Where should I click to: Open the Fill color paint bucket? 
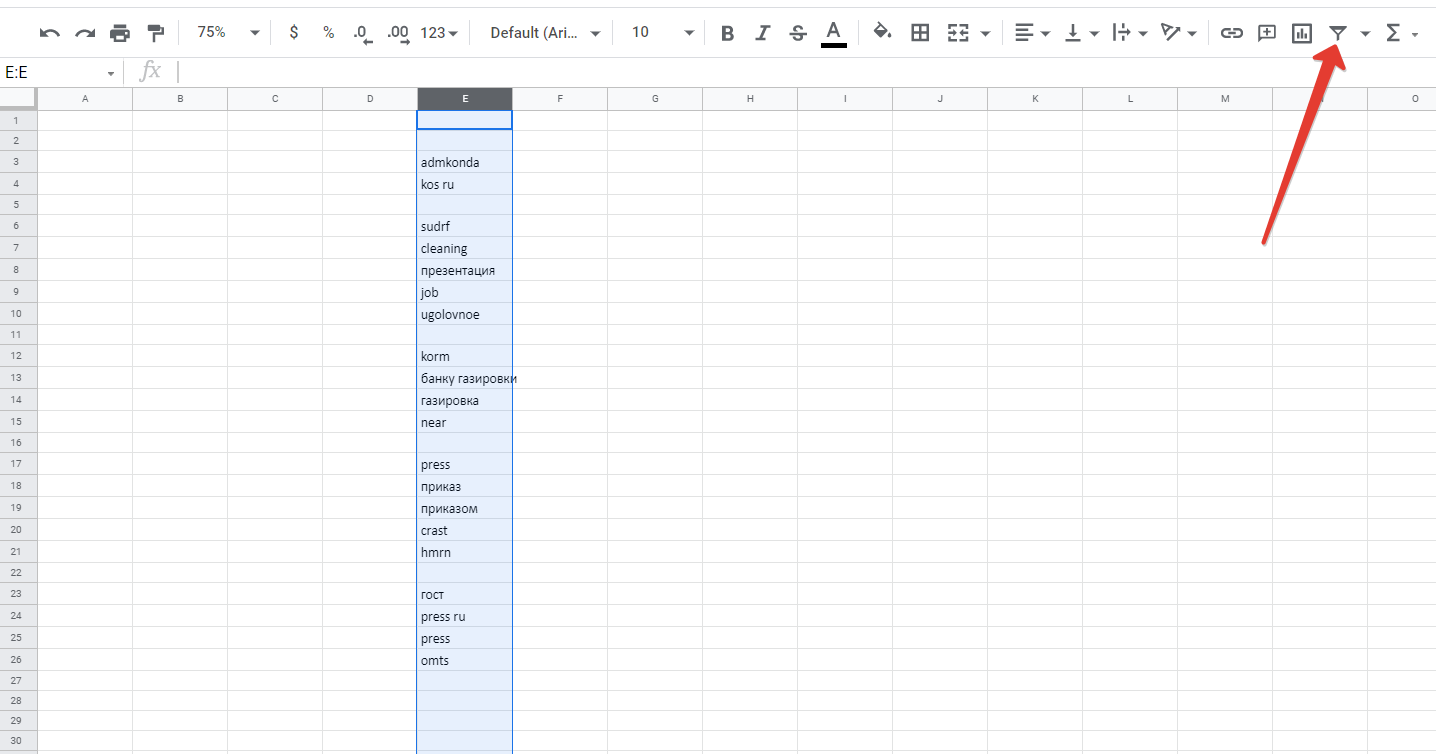pyautogui.click(x=882, y=33)
